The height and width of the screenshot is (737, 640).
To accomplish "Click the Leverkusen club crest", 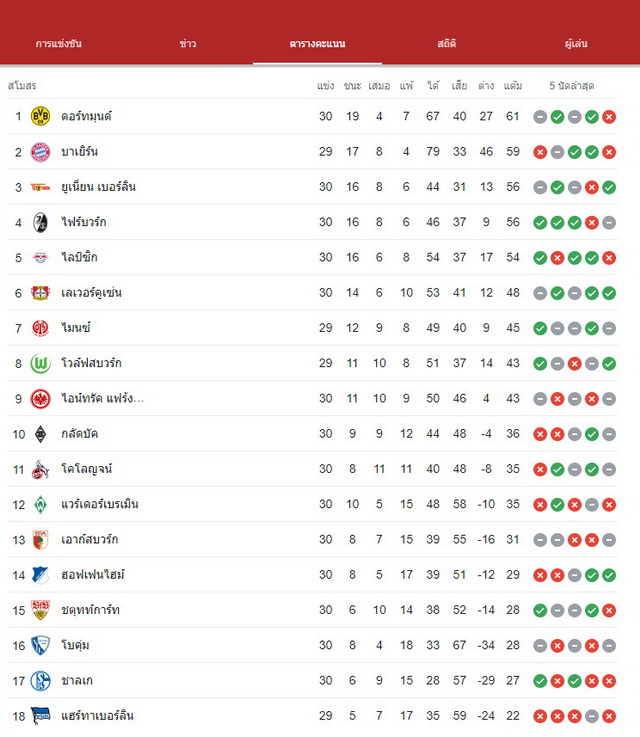I will (40, 293).
